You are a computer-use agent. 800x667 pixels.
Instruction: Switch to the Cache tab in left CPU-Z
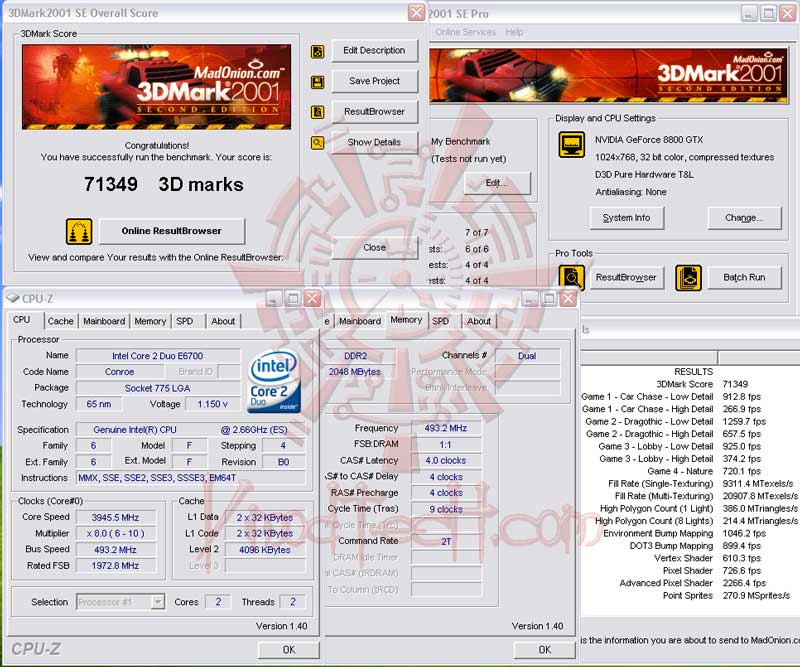[x=61, y=322]
